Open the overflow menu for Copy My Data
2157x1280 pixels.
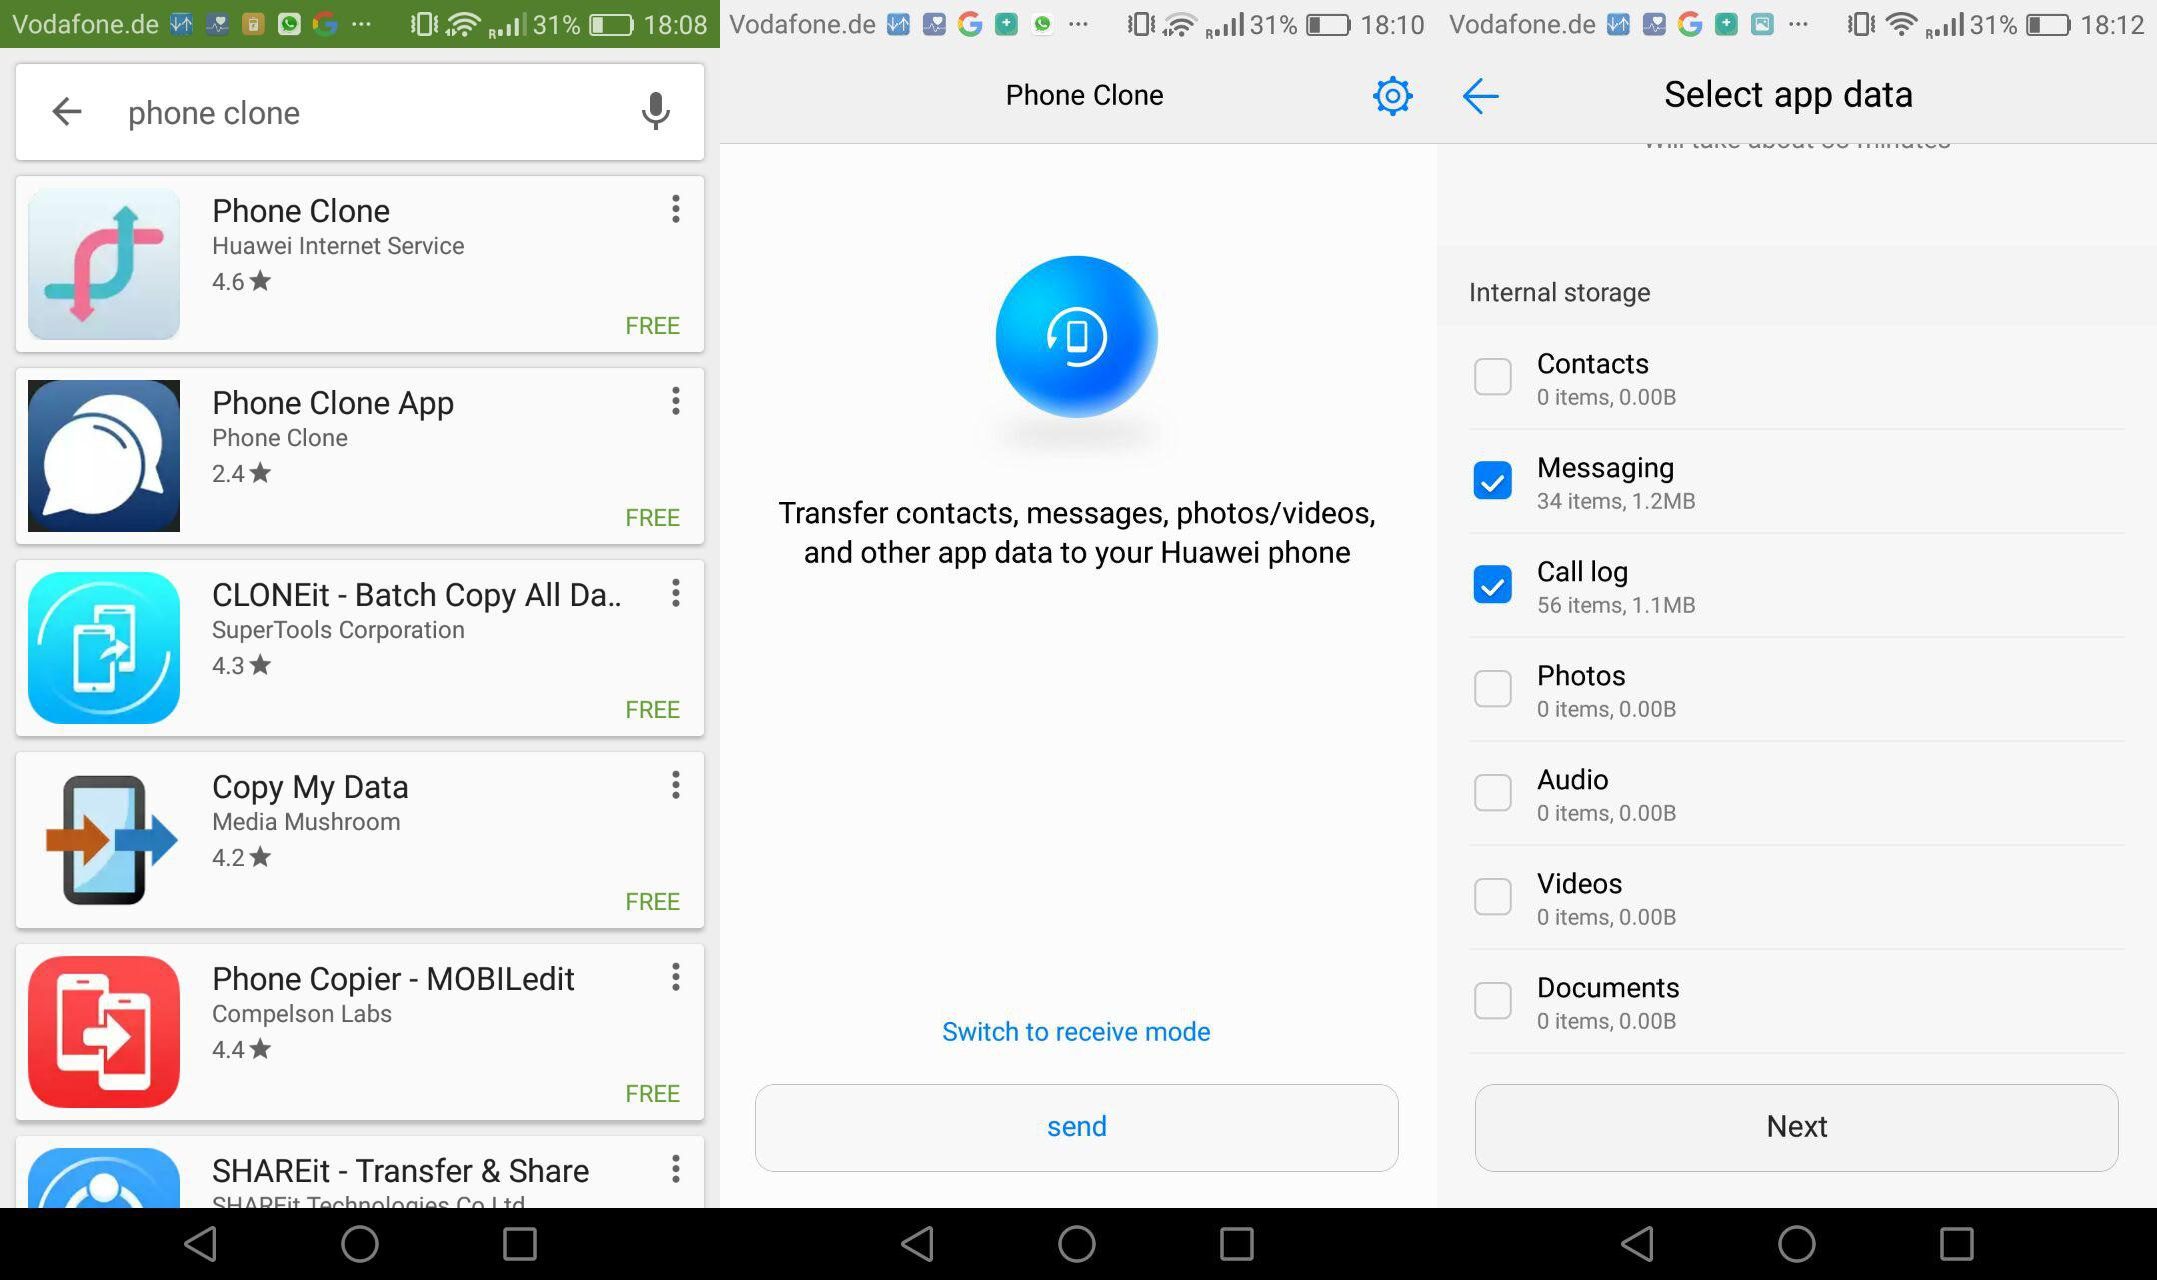(676, 785)
